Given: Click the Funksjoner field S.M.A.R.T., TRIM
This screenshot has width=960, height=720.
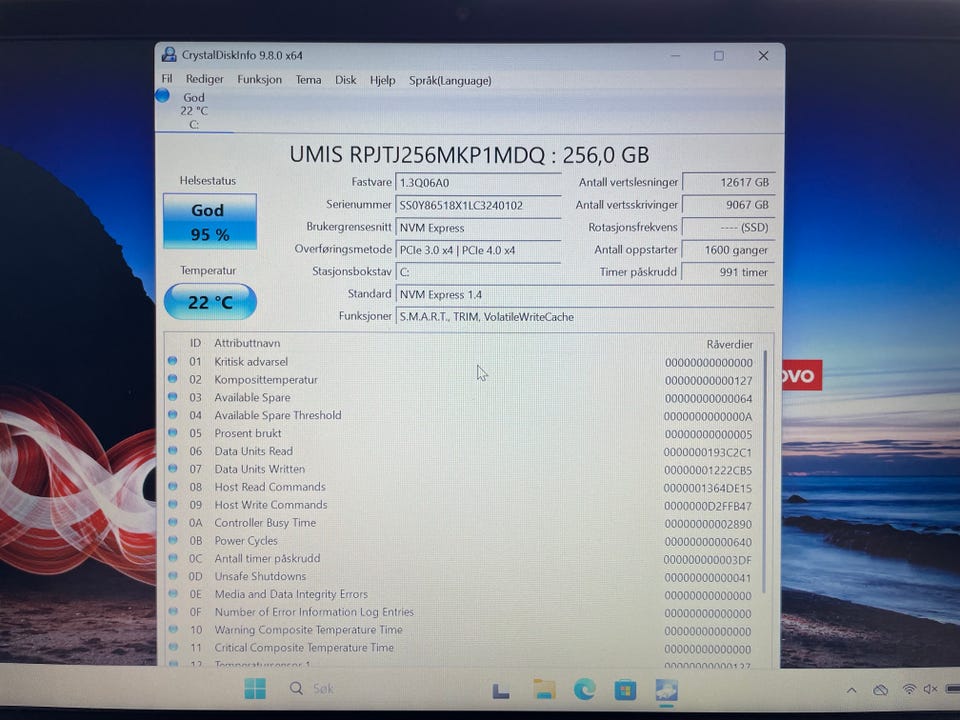Looking at the screenshot, I should 585,317.
